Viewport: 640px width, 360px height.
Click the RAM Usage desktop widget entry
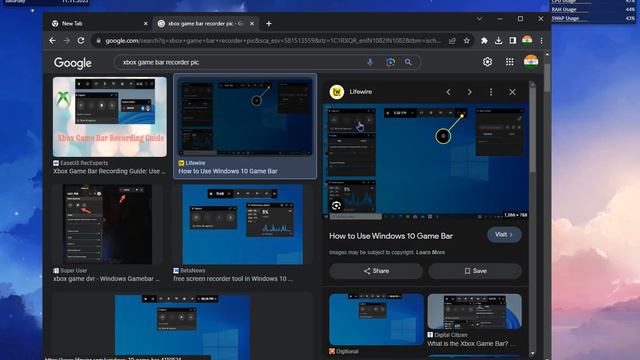[x=593, y=9]
